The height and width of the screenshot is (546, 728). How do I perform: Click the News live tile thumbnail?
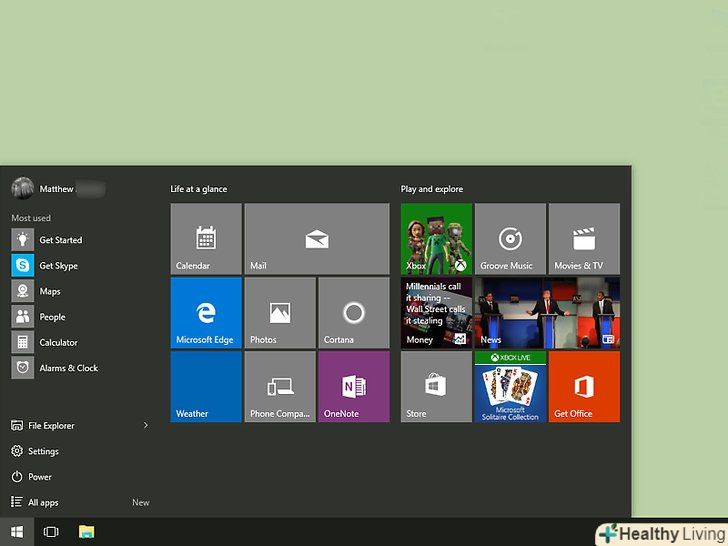click(x=547, y=313)
